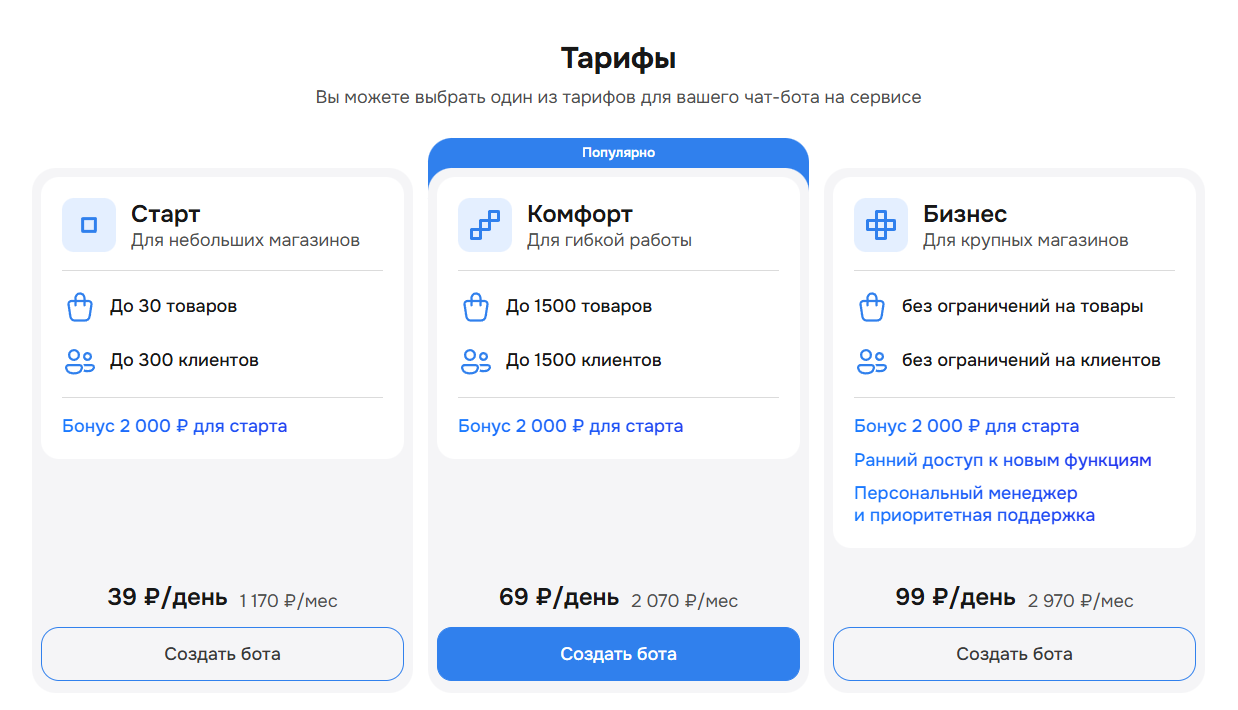
Task: Click the Популярно badge on Комфорт card
Action: [x=618, y=152]
